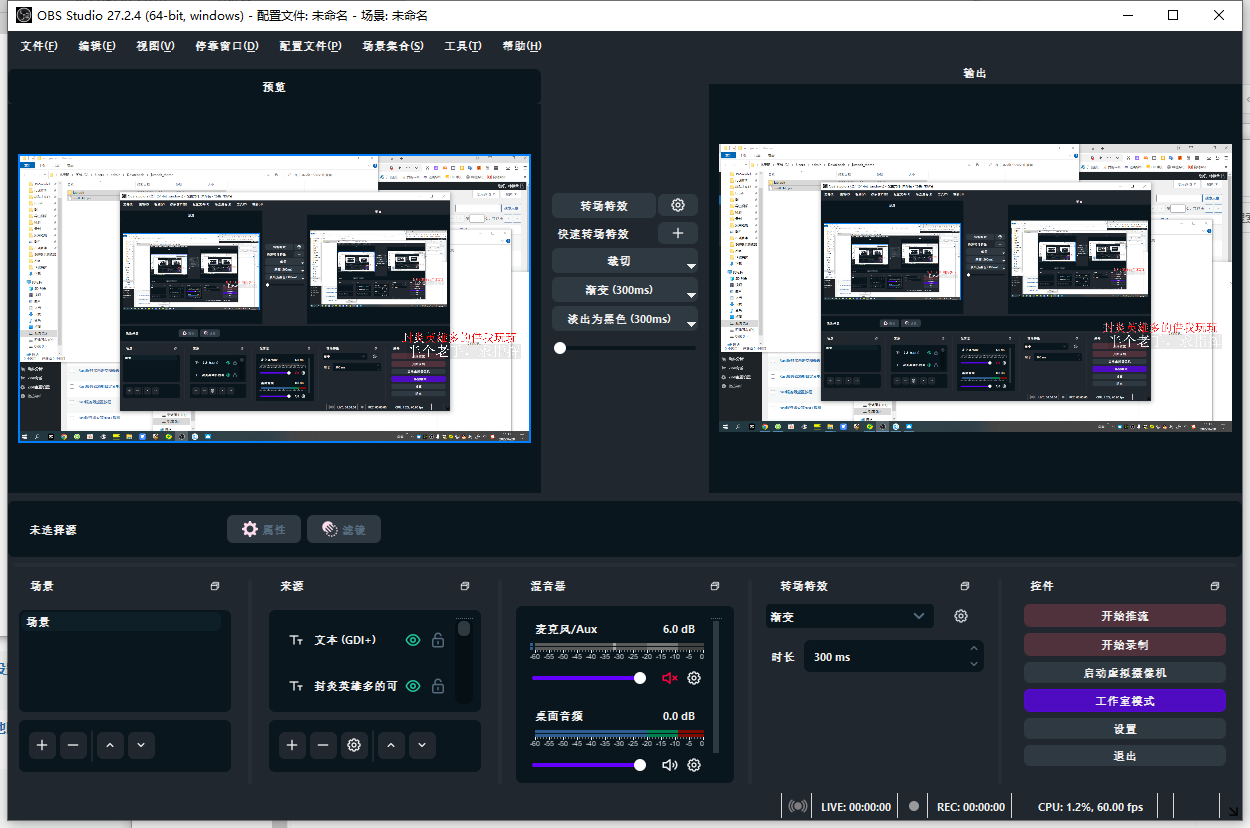The height and width of the screenshot is (828, 1250).
Task: Move the scene up in the list
Action: [110, 745]
